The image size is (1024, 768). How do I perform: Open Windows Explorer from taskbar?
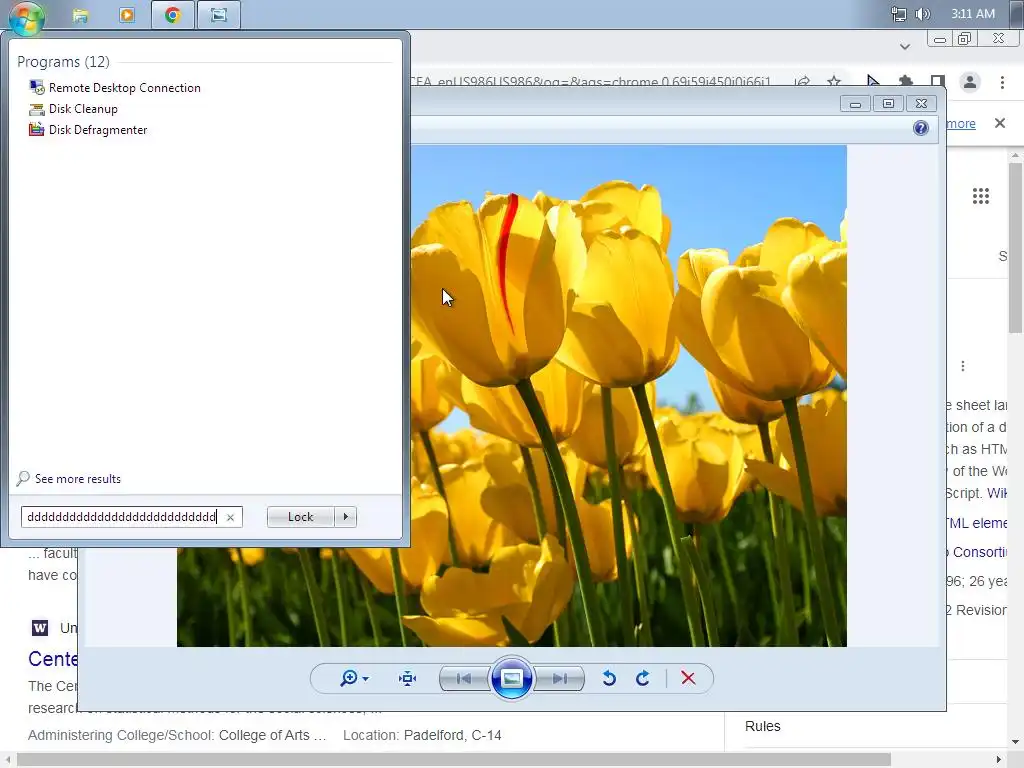click(x=80, y=15)
